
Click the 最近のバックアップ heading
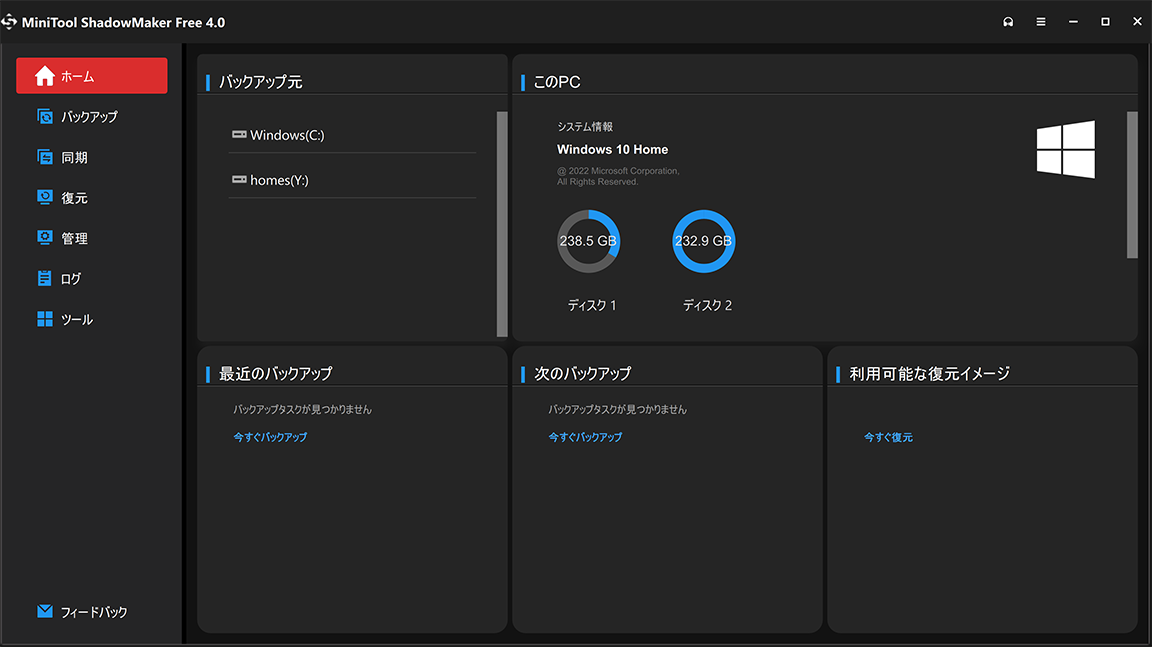(x=276, y=374)
